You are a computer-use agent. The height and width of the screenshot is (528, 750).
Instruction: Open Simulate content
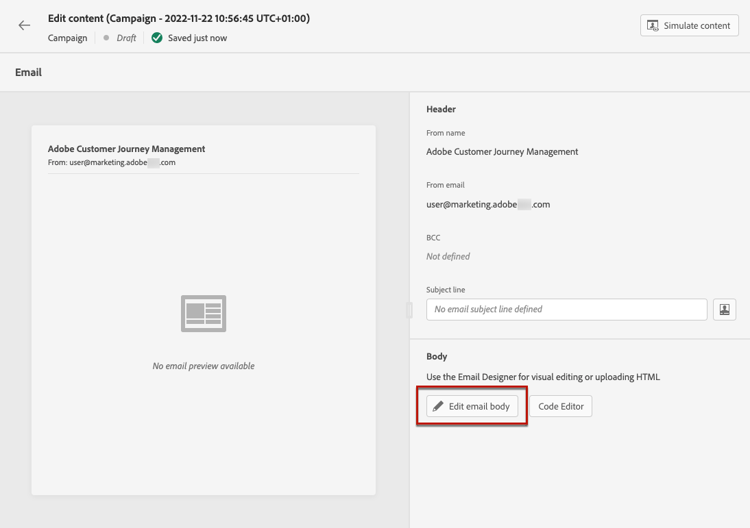point(689,25)
